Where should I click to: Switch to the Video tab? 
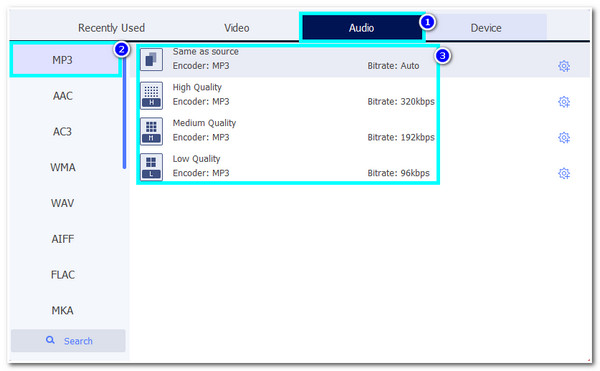[x=236, y=28]
